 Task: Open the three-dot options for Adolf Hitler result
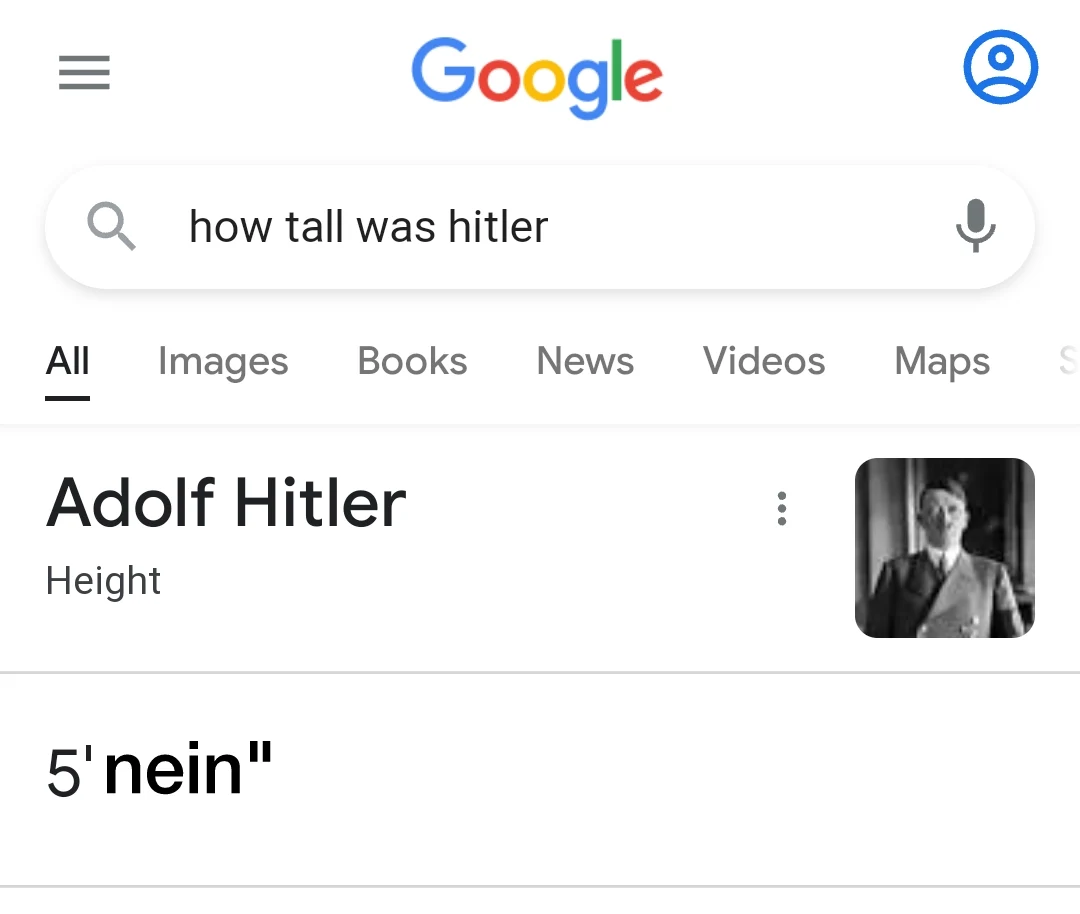(782, 508)
